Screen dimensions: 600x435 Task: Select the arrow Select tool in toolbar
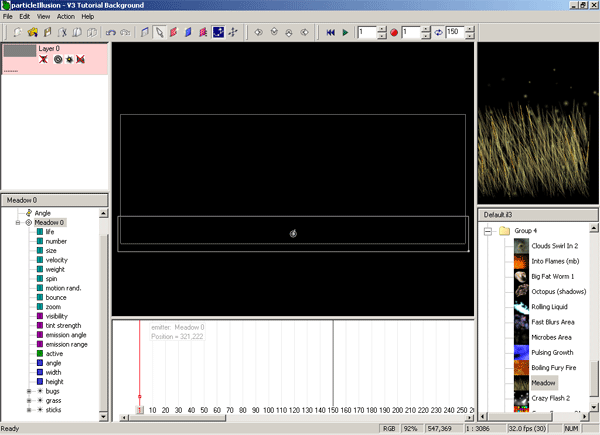coord(159,33)
